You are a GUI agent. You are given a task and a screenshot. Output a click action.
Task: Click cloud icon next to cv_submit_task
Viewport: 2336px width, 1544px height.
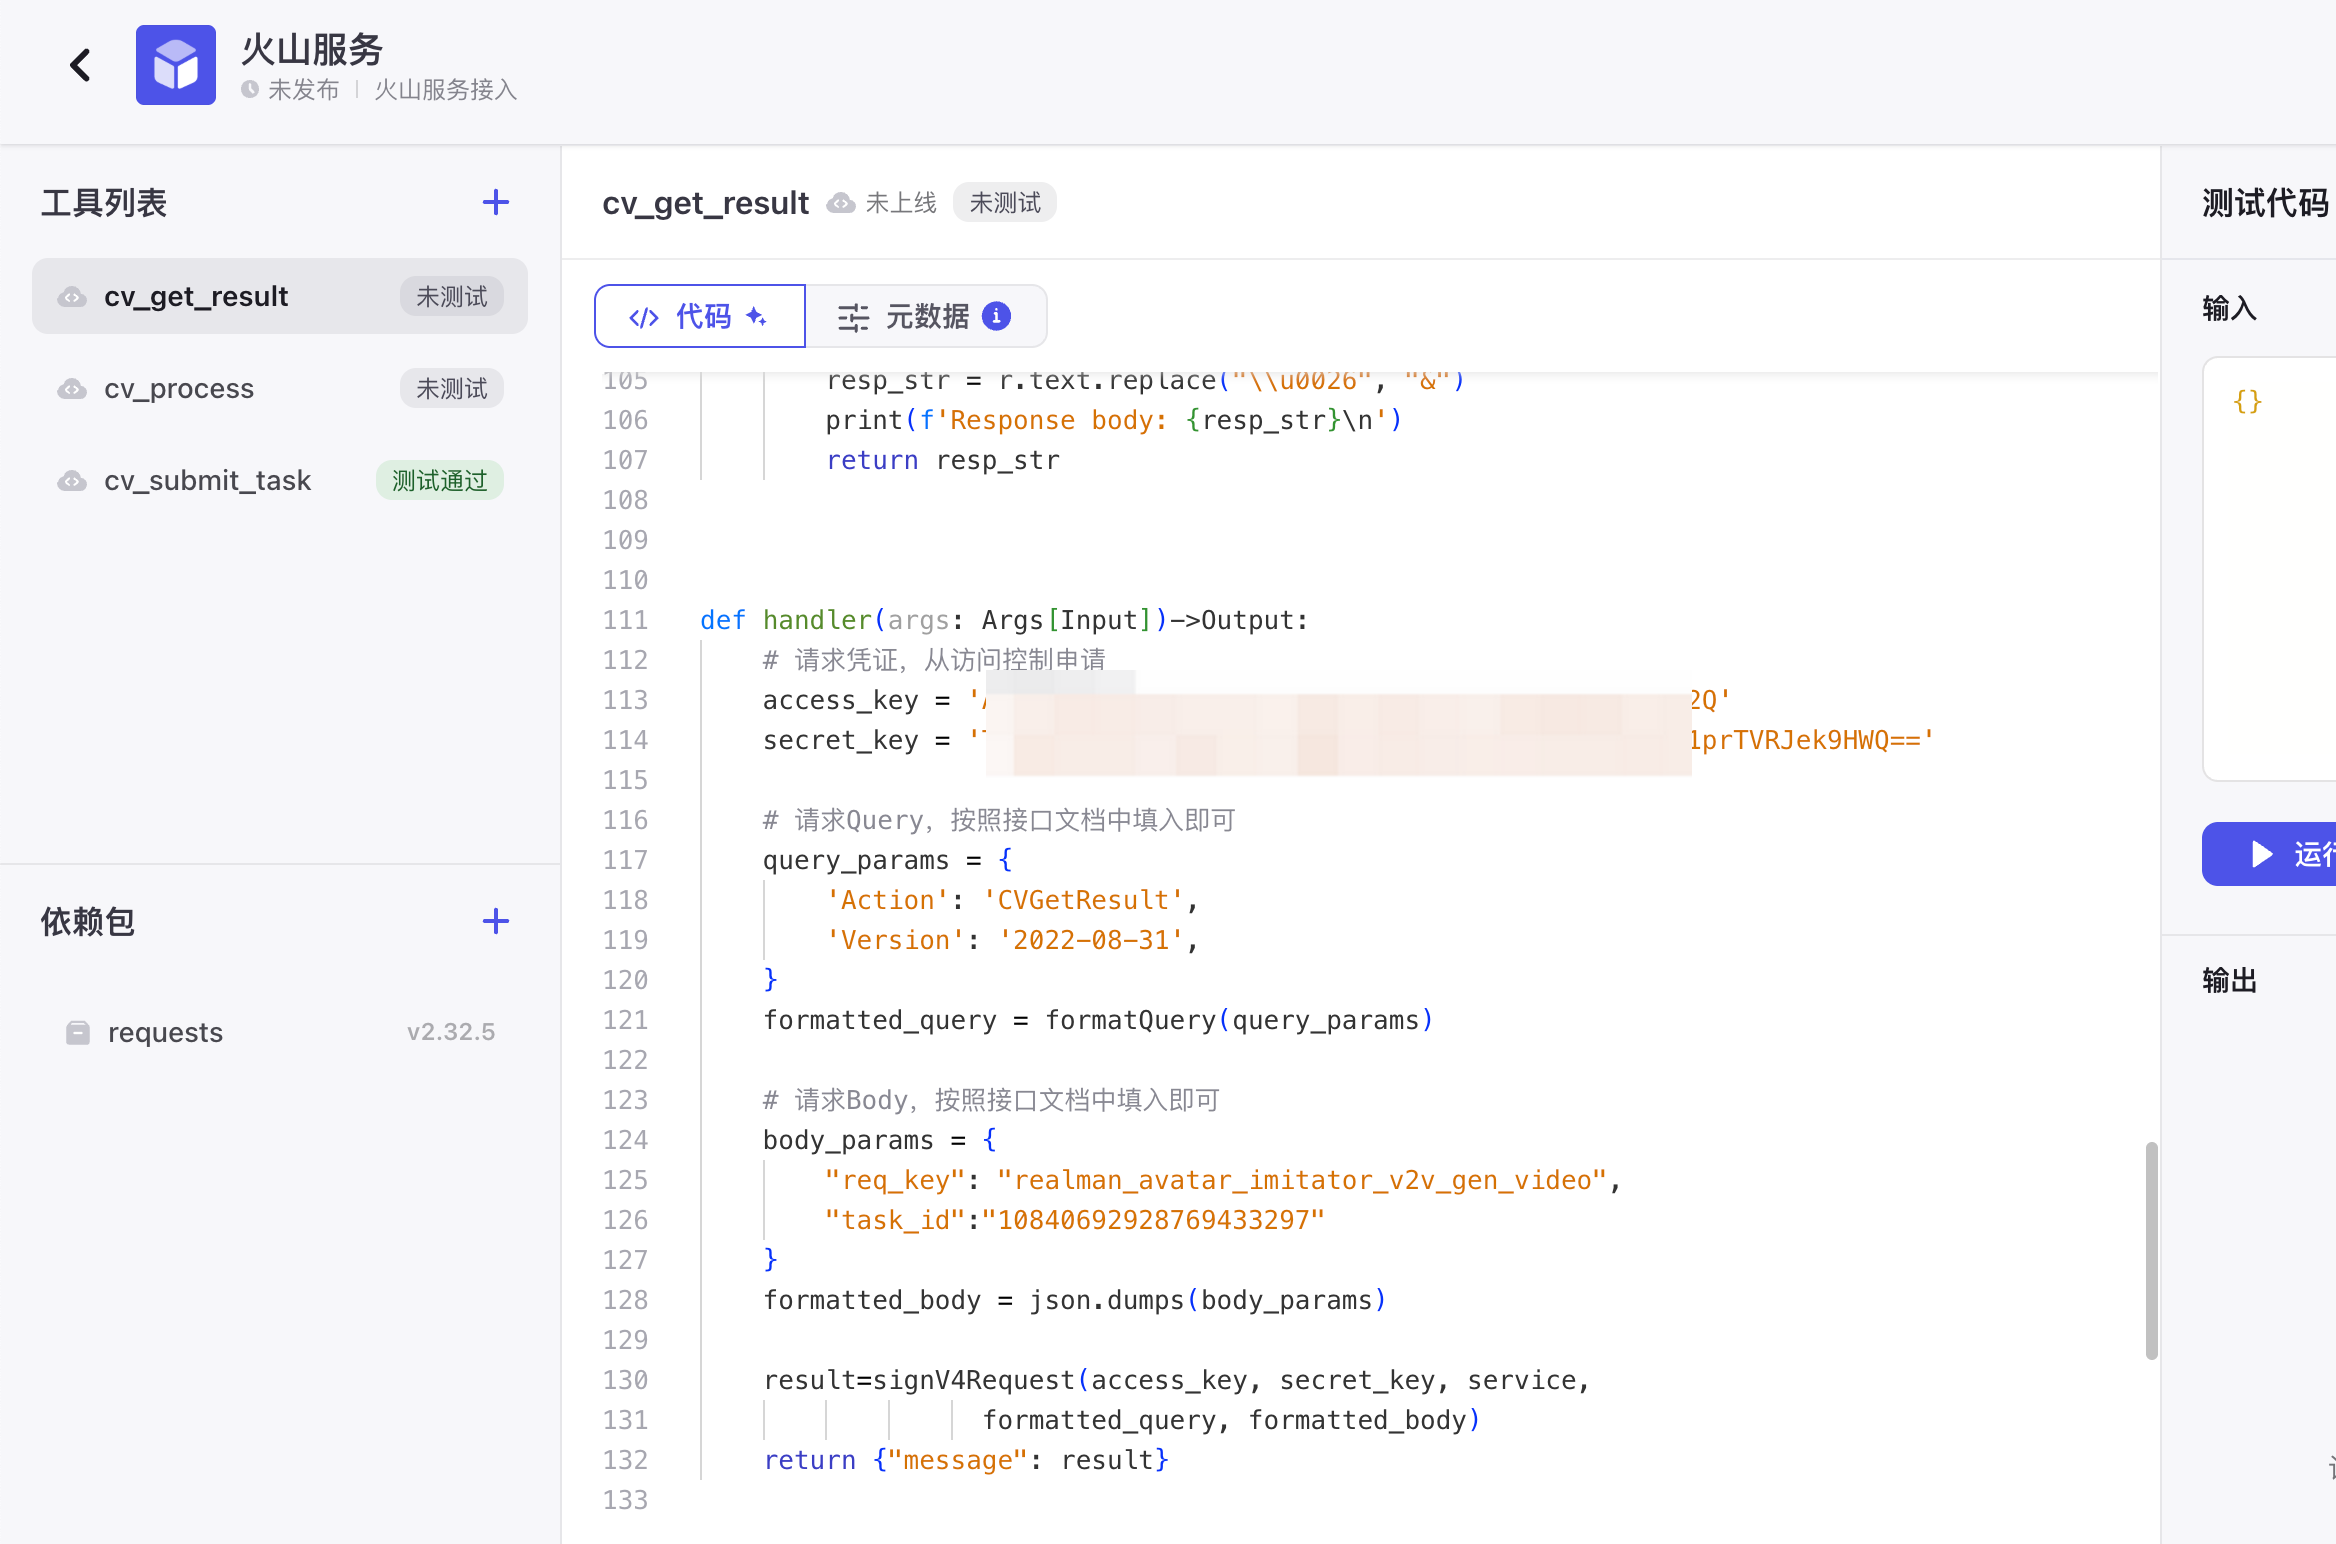coord(72,481)
